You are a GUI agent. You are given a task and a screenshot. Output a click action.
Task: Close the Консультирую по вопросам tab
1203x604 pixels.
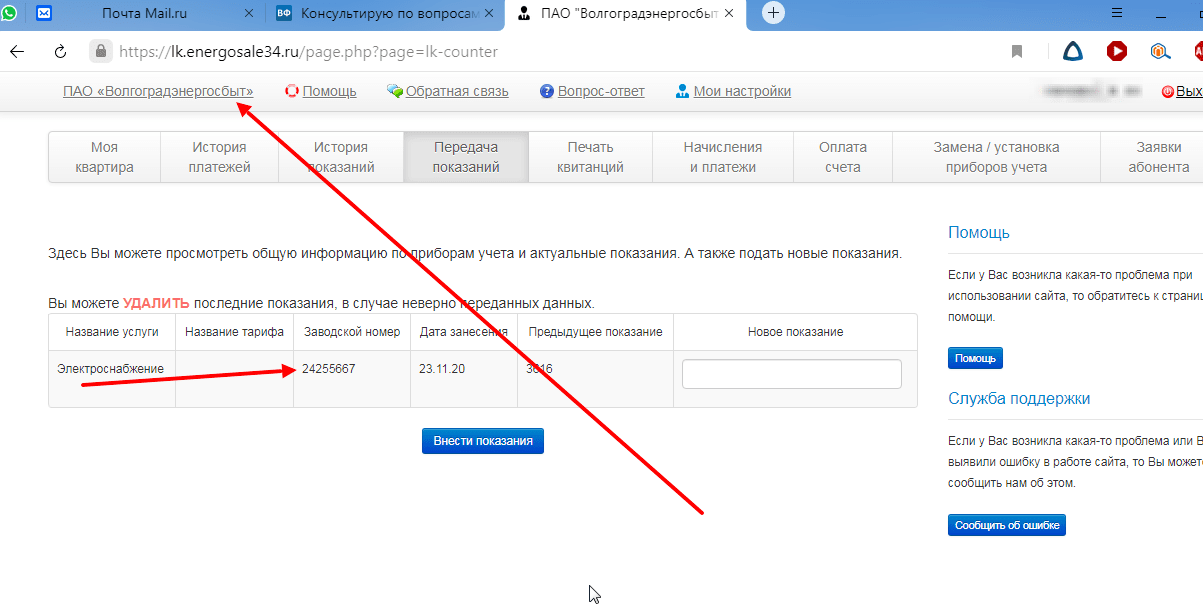coord(489,14)
